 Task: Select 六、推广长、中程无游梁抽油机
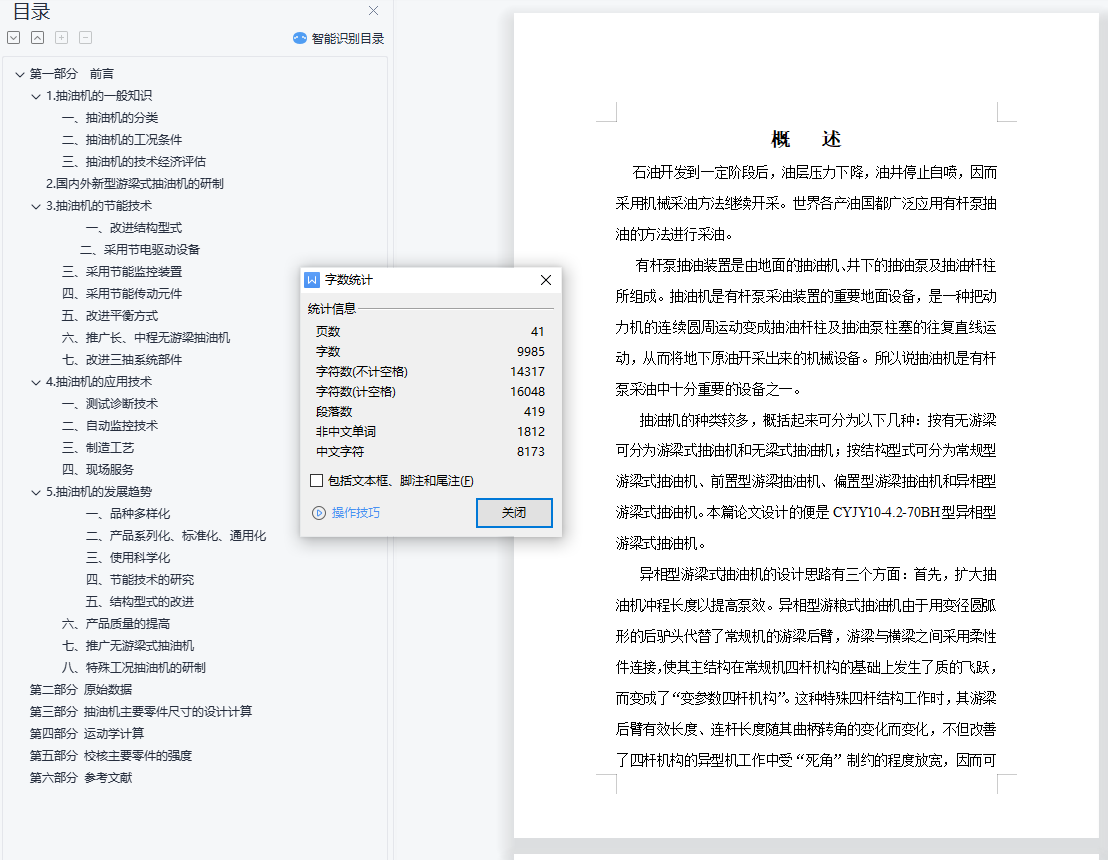pyautogui.click(x=146, y=338)
